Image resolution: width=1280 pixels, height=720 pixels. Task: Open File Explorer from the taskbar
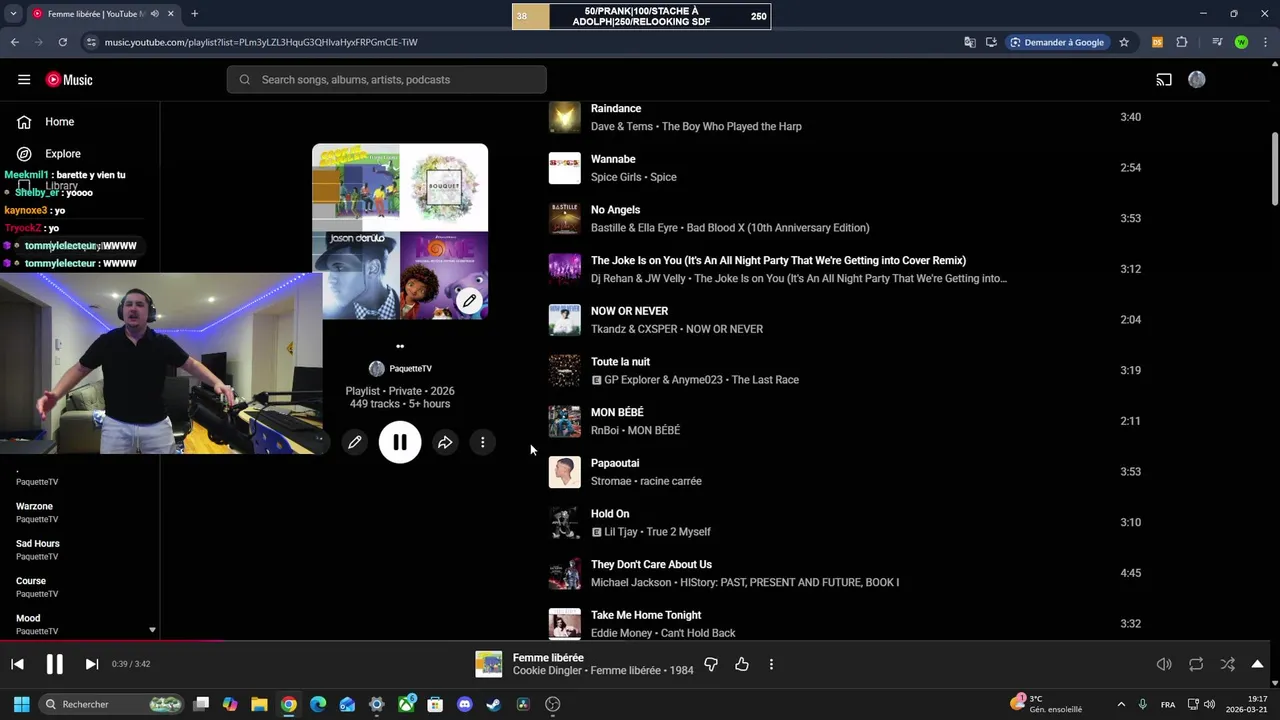pos(259,704)
